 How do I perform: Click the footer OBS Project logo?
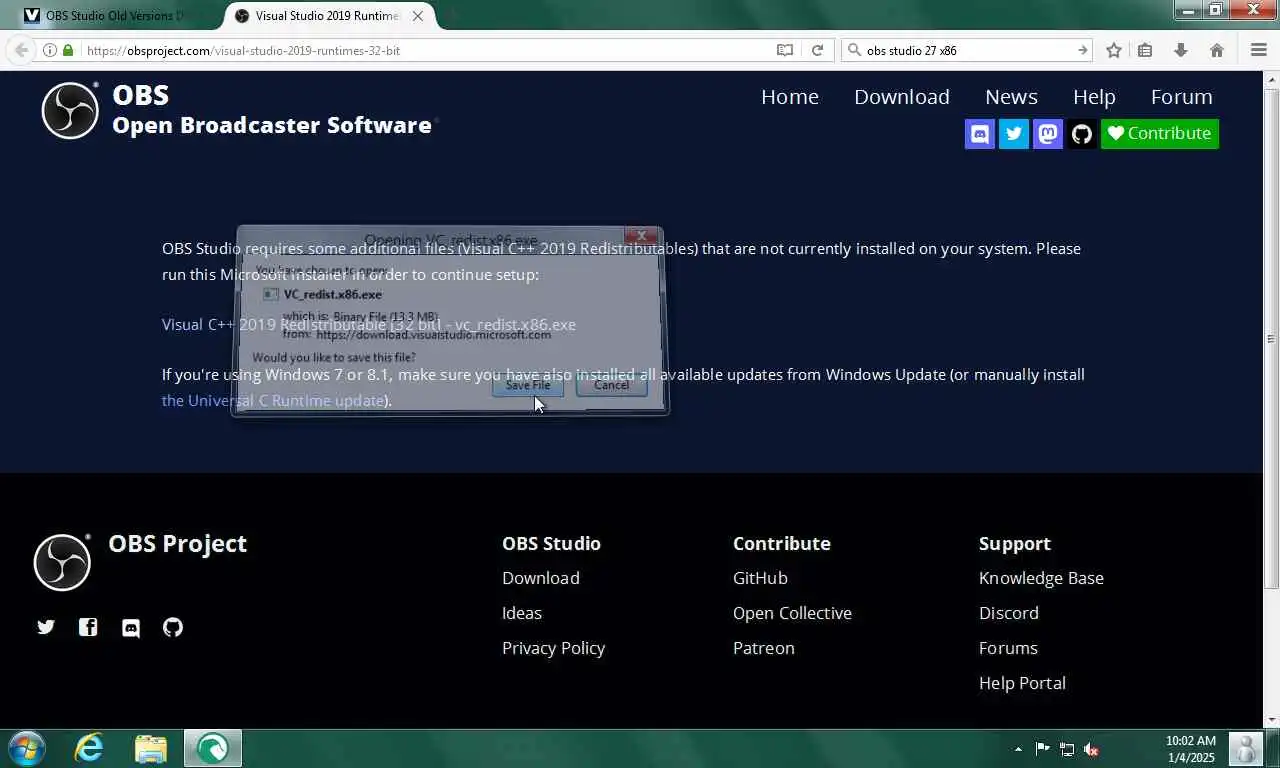tap(62, 562)
